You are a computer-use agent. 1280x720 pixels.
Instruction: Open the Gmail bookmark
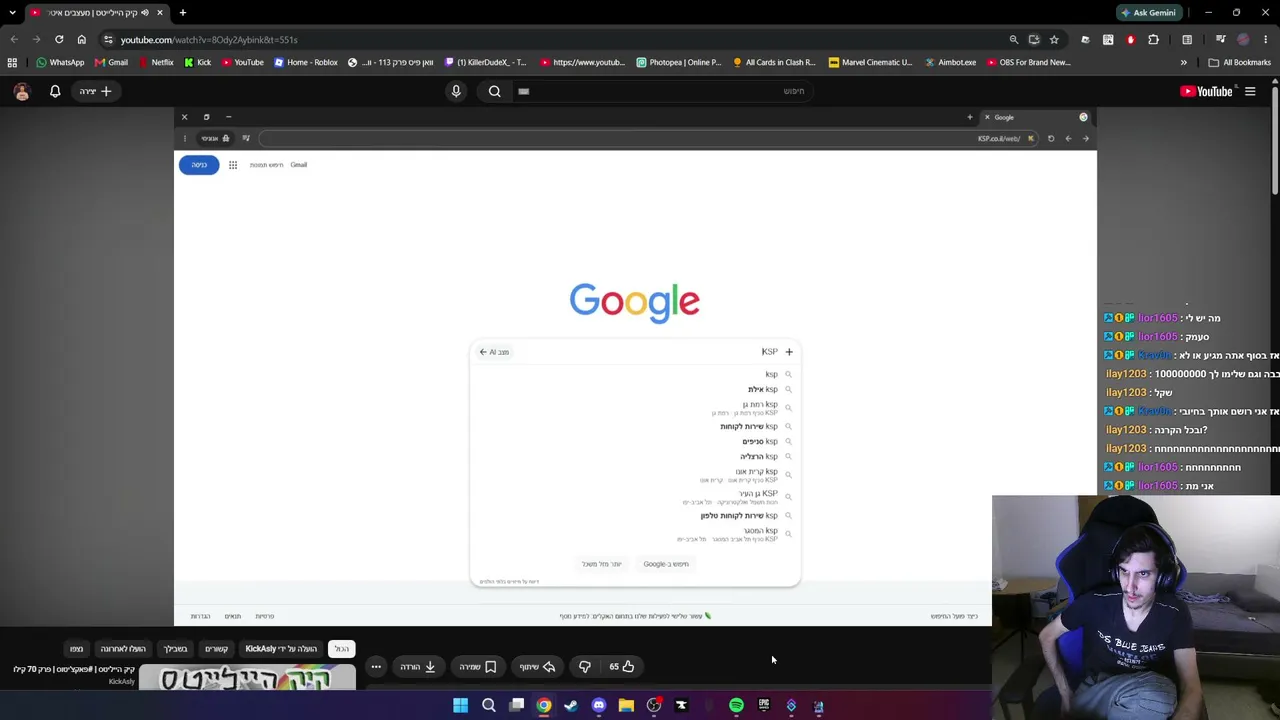click(x=111, y=62)
